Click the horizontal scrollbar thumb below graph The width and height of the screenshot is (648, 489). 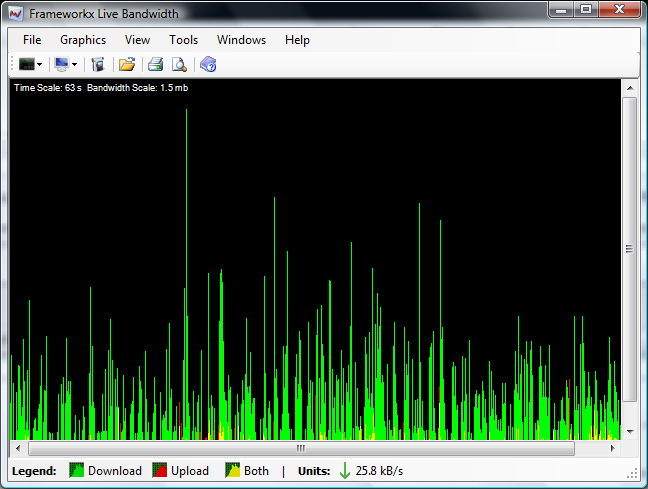click(x=300, y=447)
